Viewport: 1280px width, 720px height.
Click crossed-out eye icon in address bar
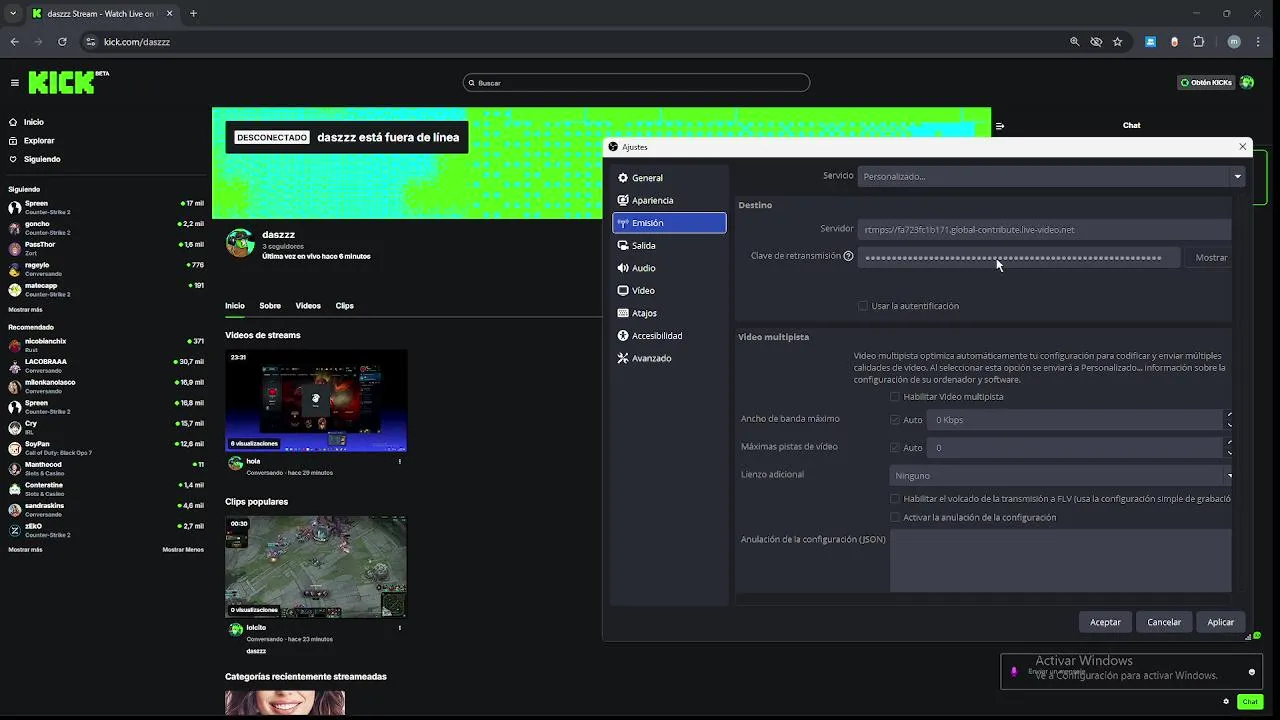coord(1096,42)
